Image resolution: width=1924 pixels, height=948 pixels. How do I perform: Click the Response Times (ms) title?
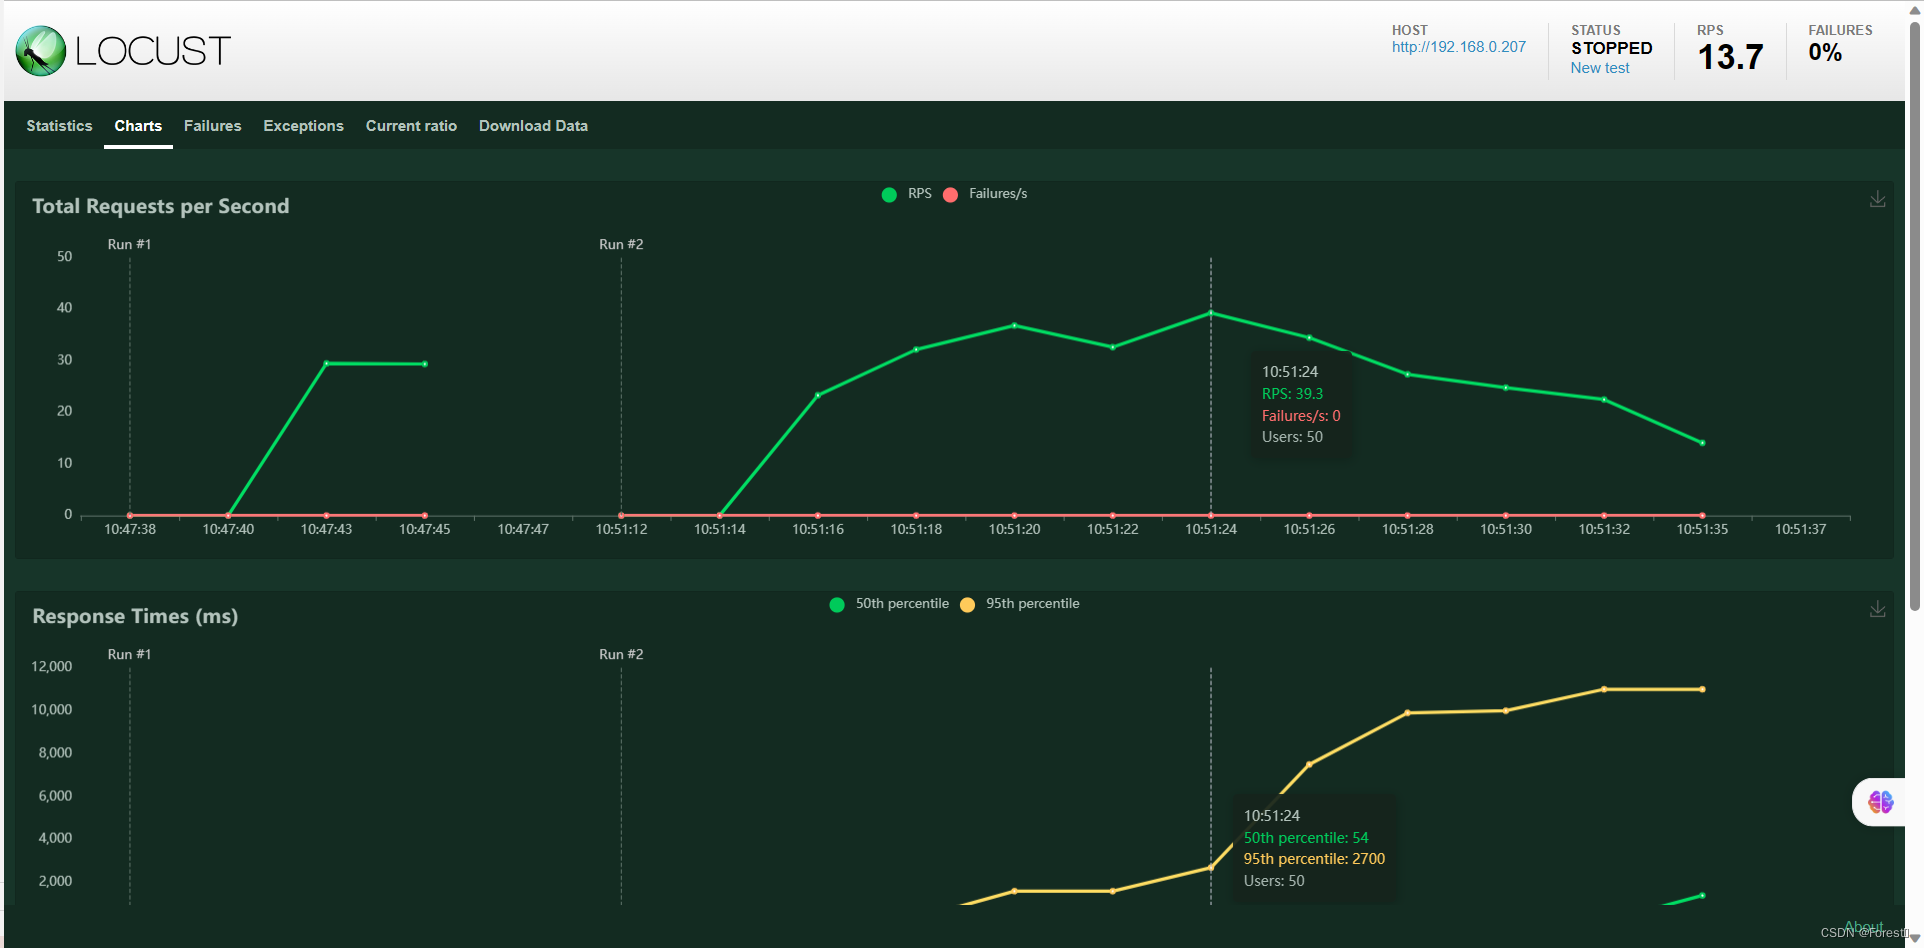click(x=135, y=616)
